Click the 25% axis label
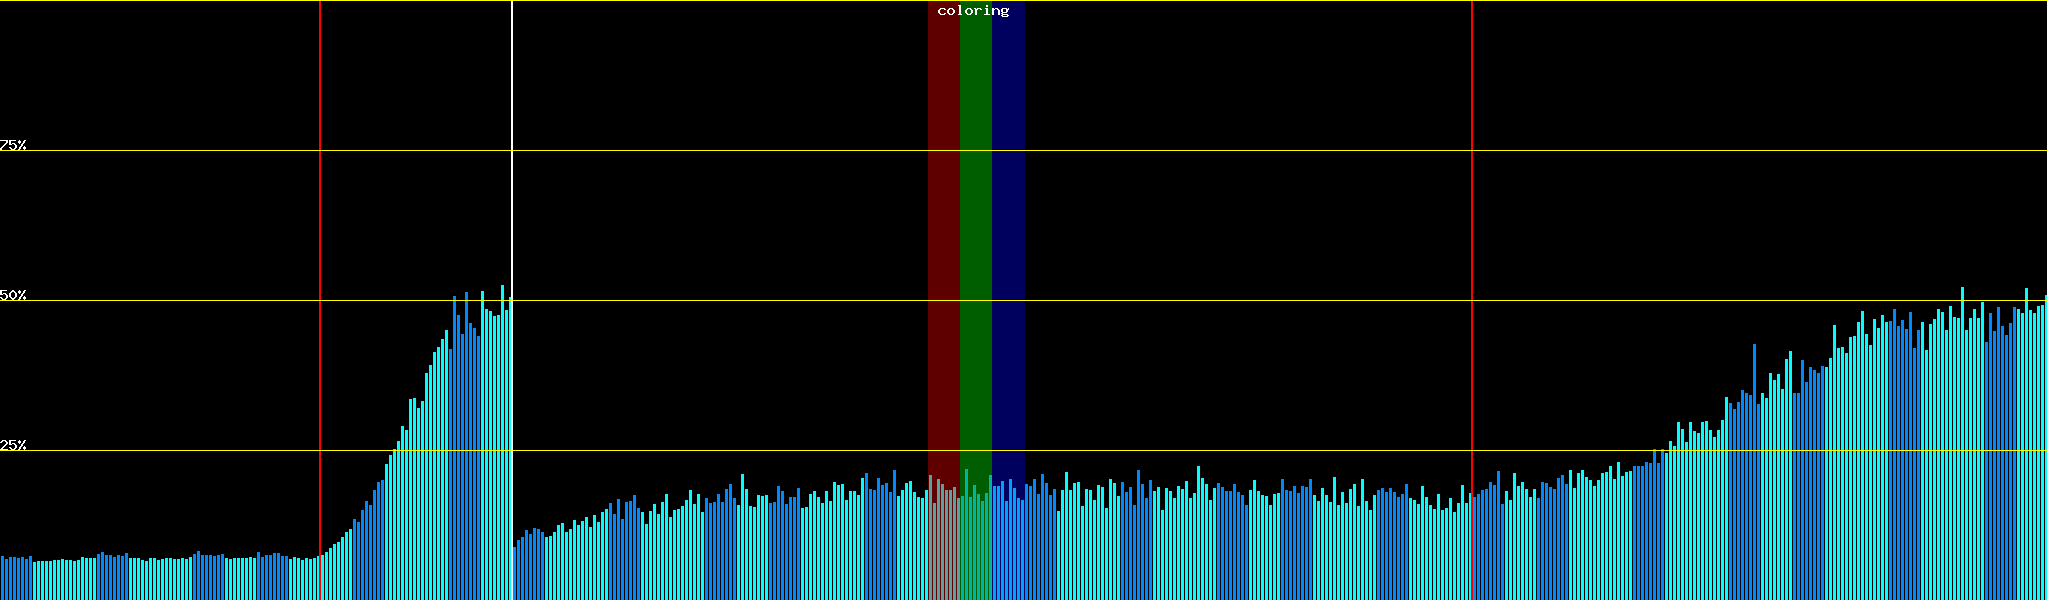The width and height of the screenshot is (2048, 600). pos(13,445)
